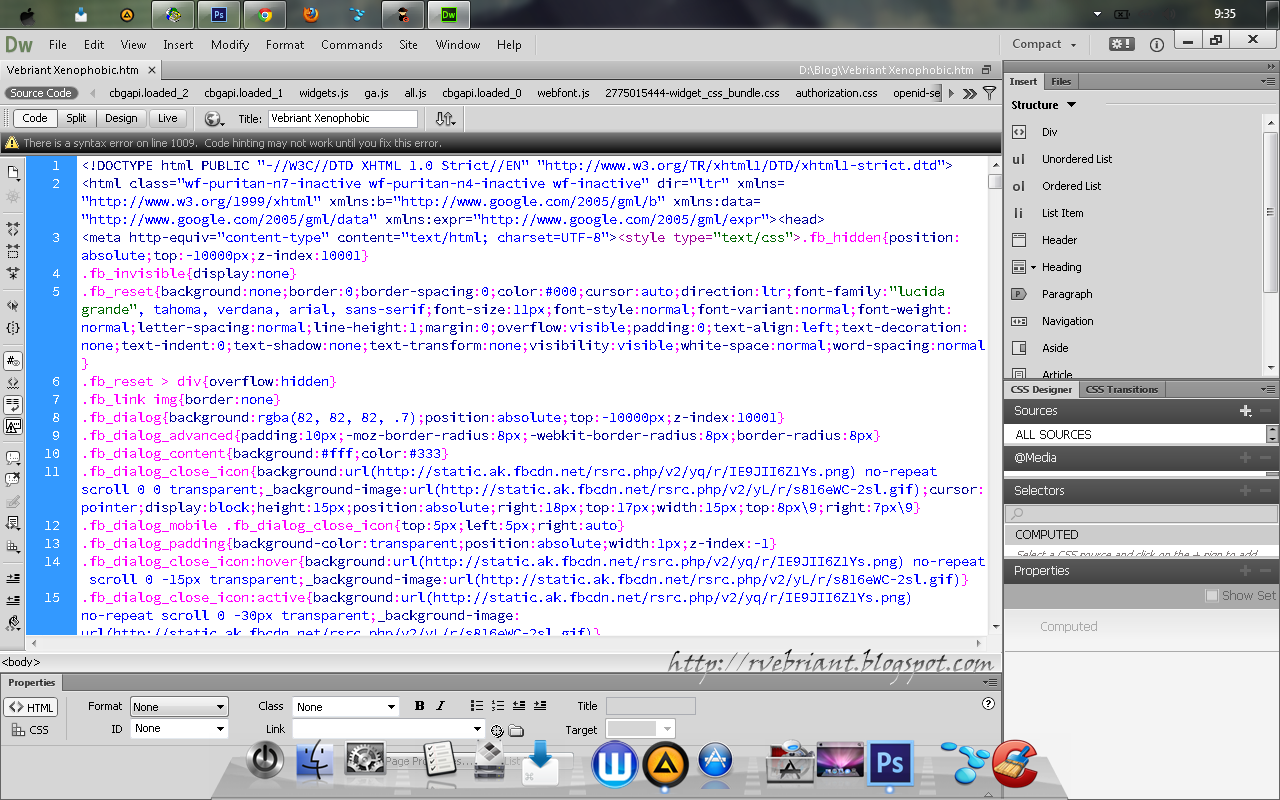Screen dimensions: 1280x800
Task: Insert a Navigation element
Action: [x=1067, y=321]
